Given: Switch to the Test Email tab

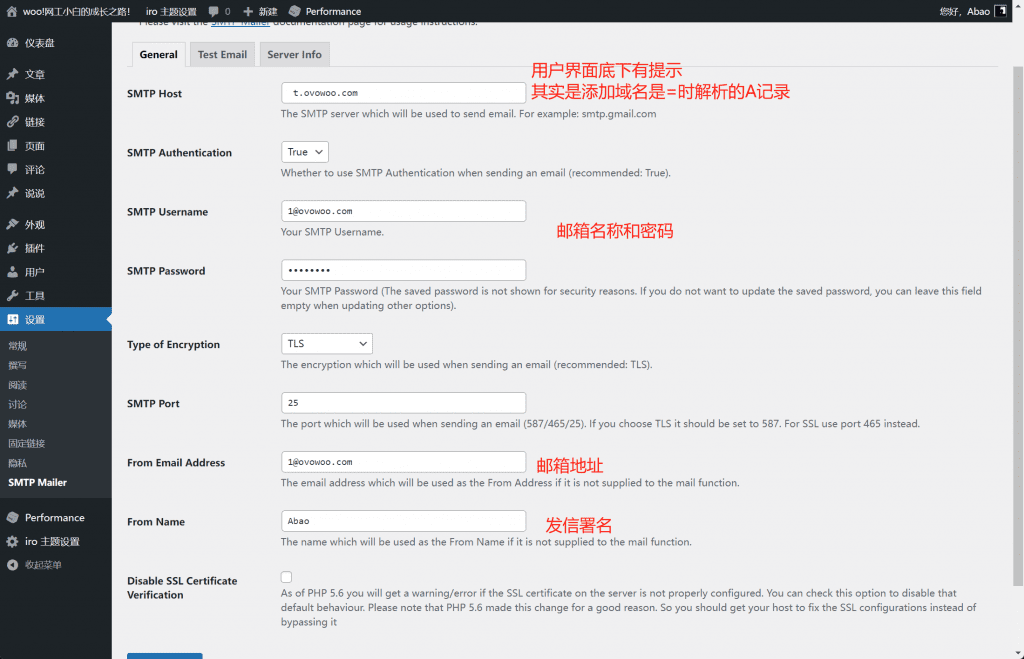Looking at the screenshot, I should pyautogui.click(x=222, y=54).
